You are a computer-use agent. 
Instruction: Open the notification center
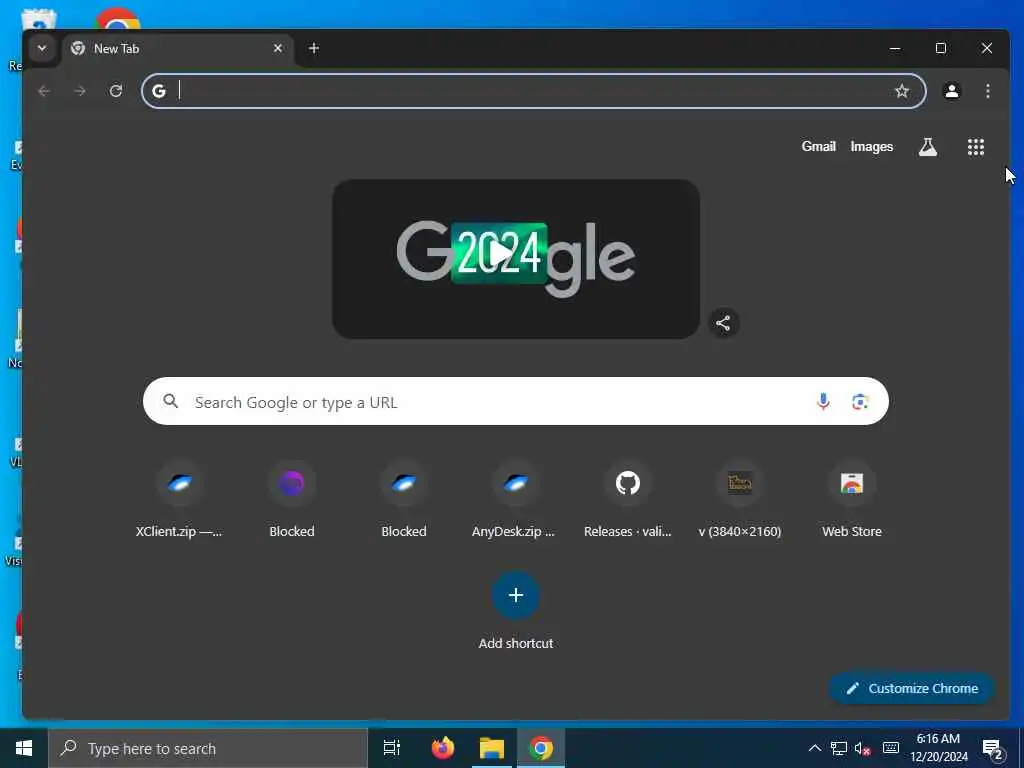pos(993,750)
